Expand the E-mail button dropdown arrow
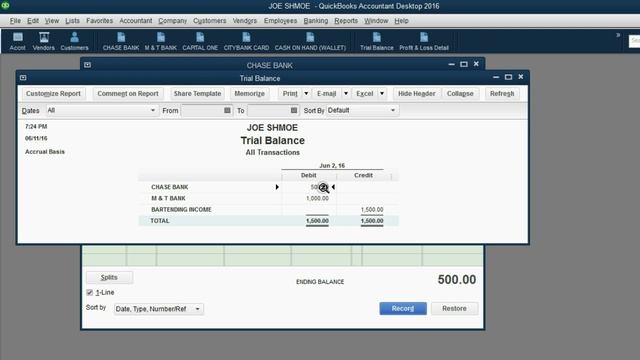 pyautogui.click(x=346, y=93)
